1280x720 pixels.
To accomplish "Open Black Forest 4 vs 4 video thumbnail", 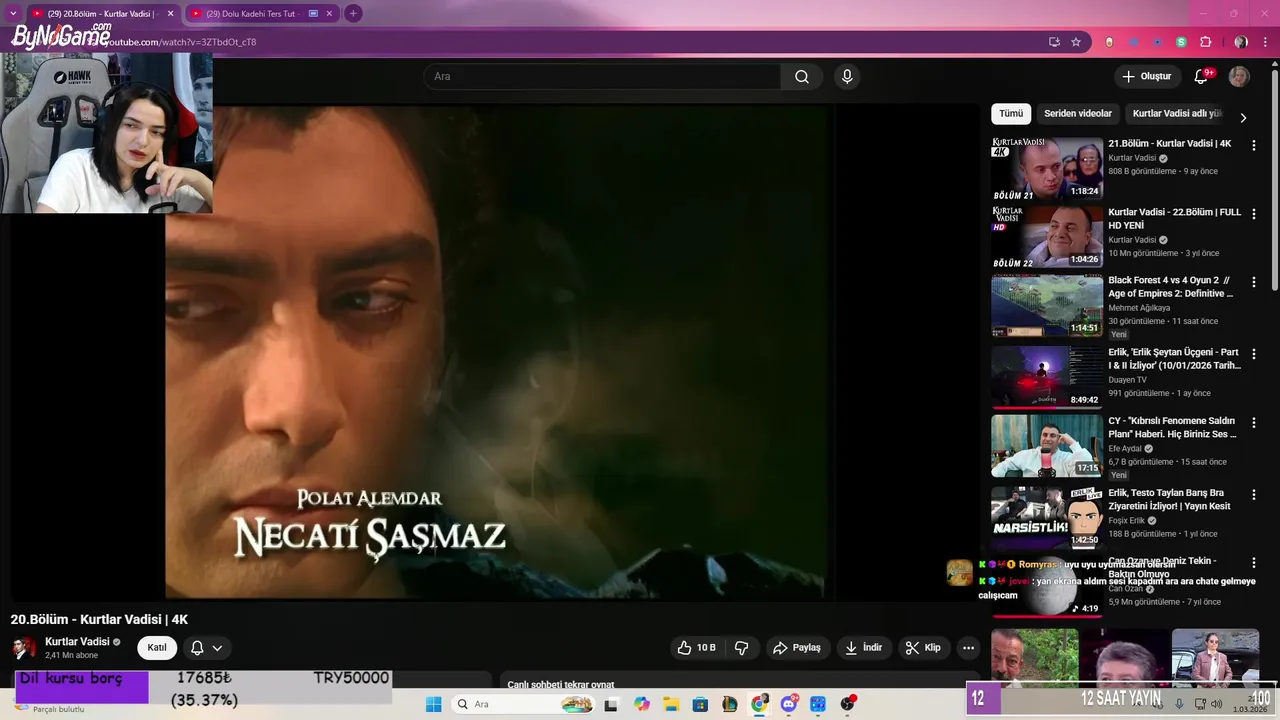I will (1047, 305).
